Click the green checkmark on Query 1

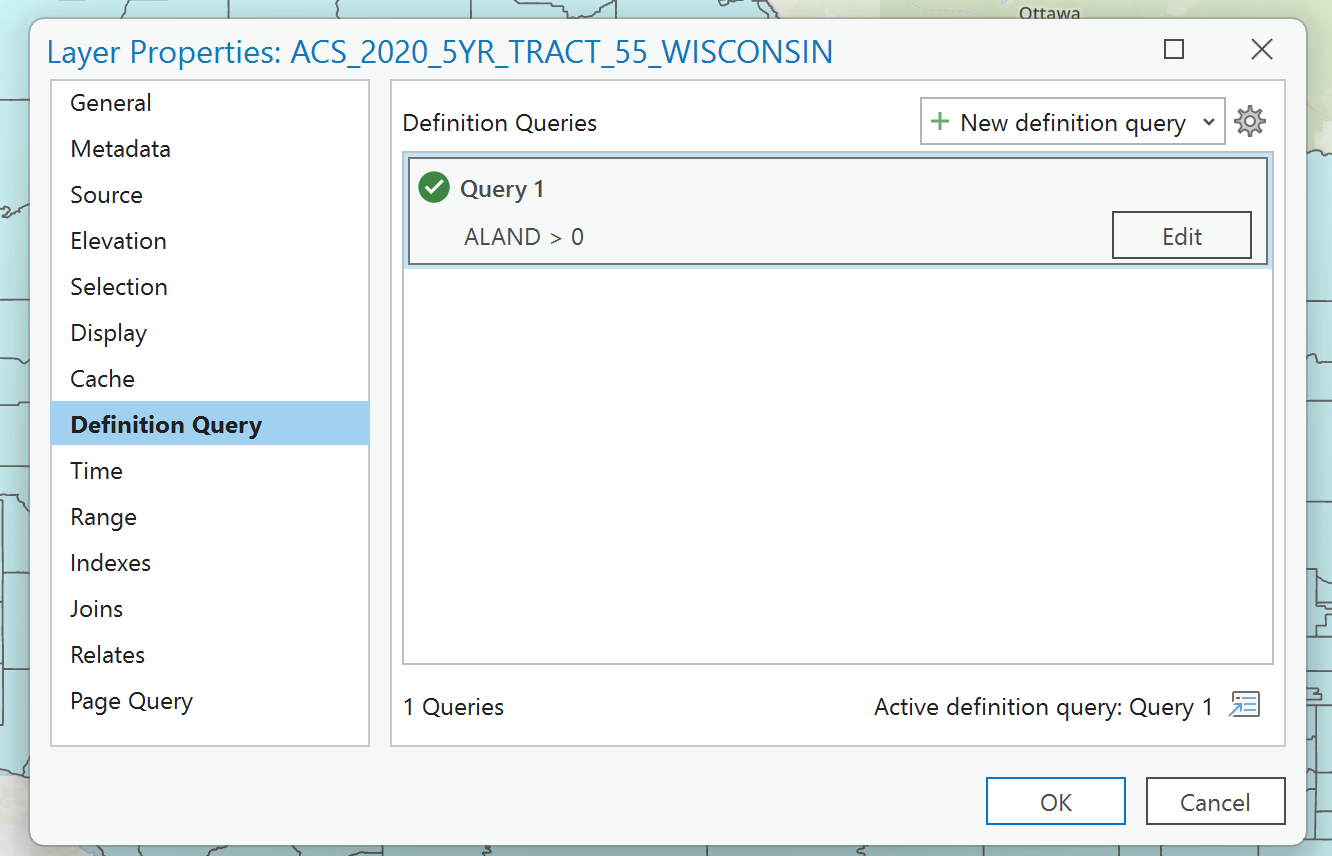click(x=433, y=188)
